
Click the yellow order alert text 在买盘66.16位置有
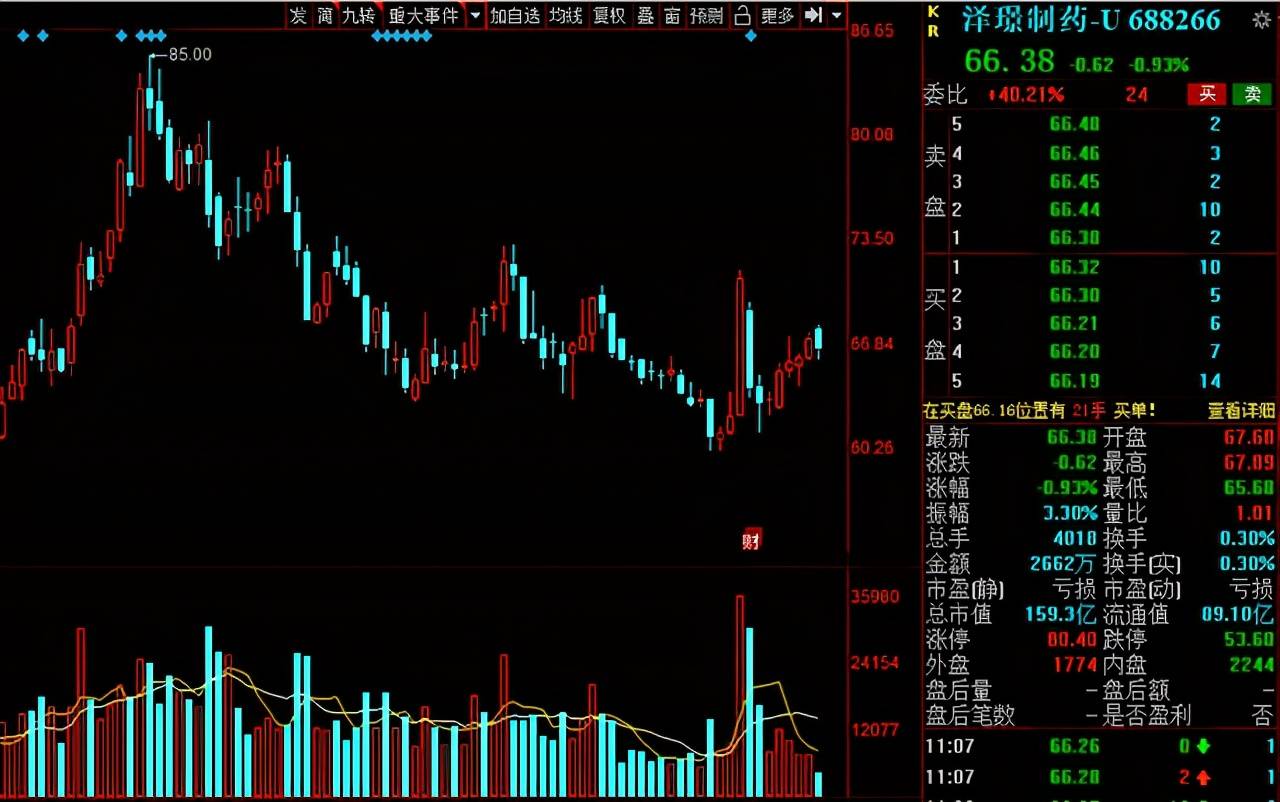[x=996, y=410]
